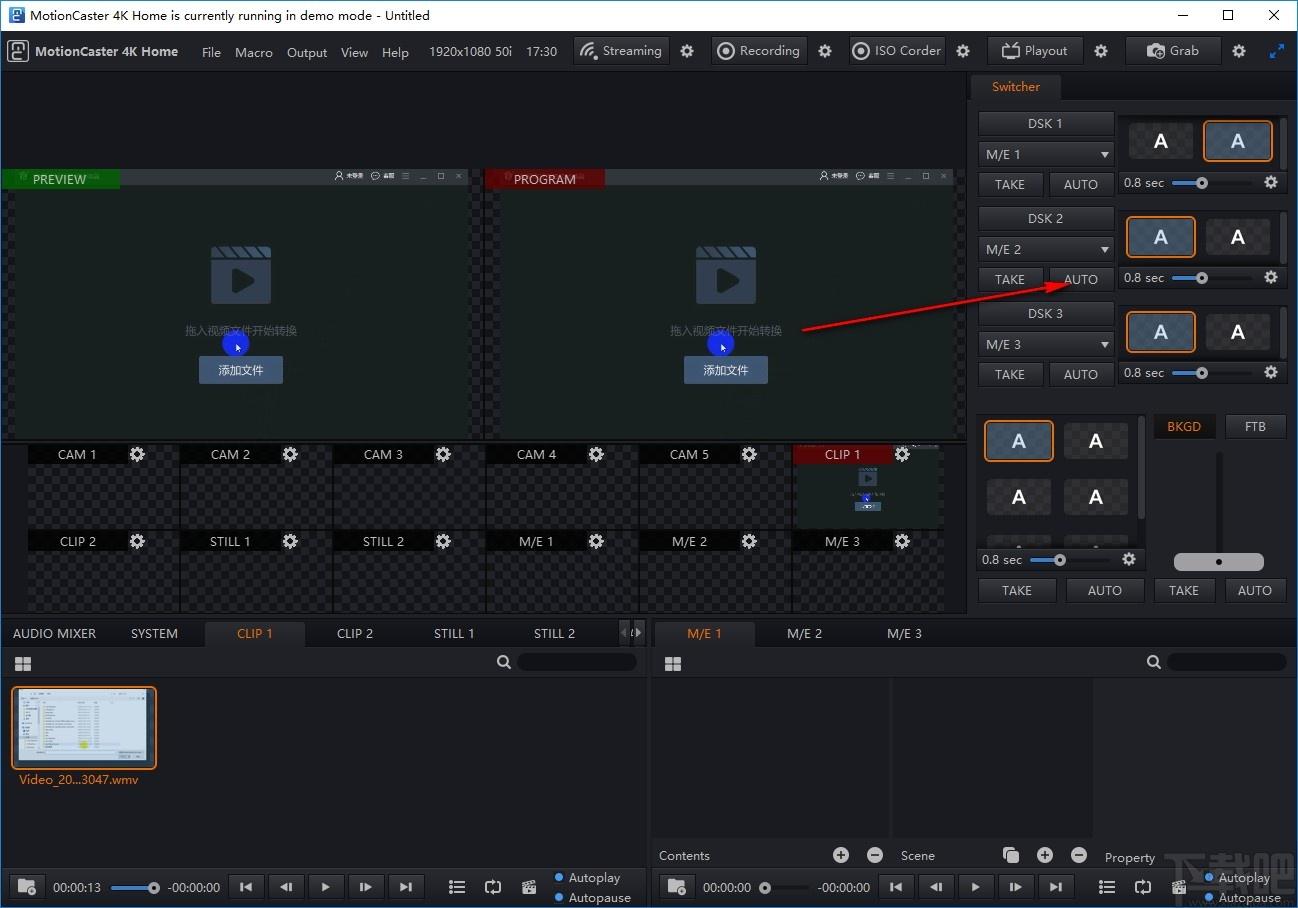This screenshot has width=1298, height=908.
Task: Expand DSK 3 M/E 3 source dropdown
Action: coord(1046,345)
